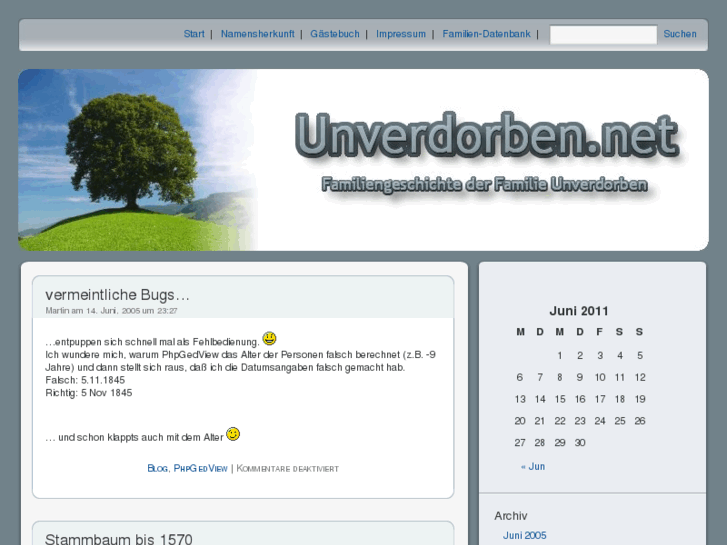Open the PhpGedView category link
This screenshot has width=727, height=545.
[200, 468]
